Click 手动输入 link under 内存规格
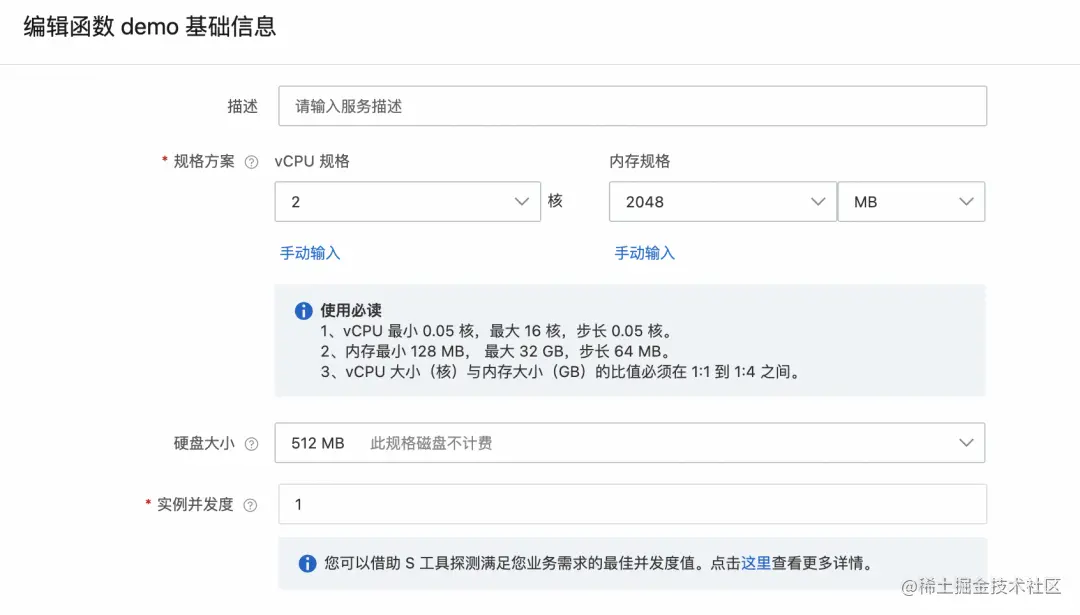This screenshot has height=615, width=1080. pos(645,253)
